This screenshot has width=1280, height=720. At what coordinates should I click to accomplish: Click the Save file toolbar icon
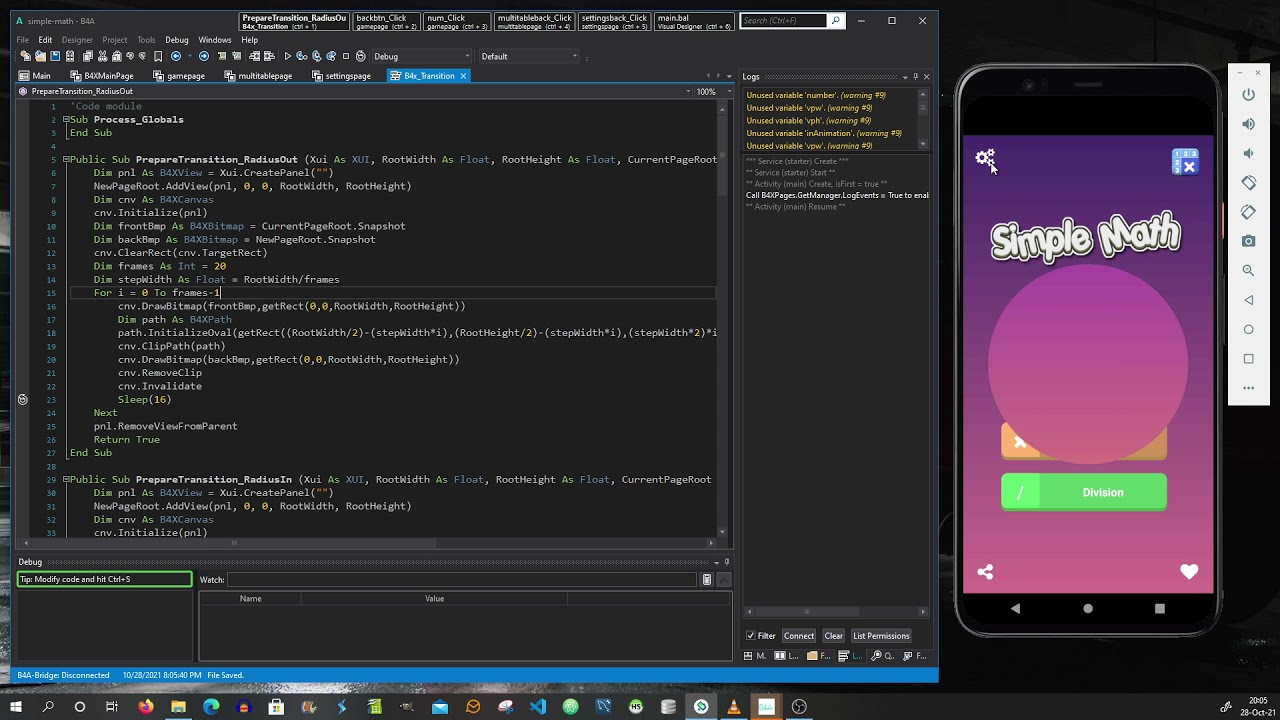pyautogui.click(x=56, y=56)
